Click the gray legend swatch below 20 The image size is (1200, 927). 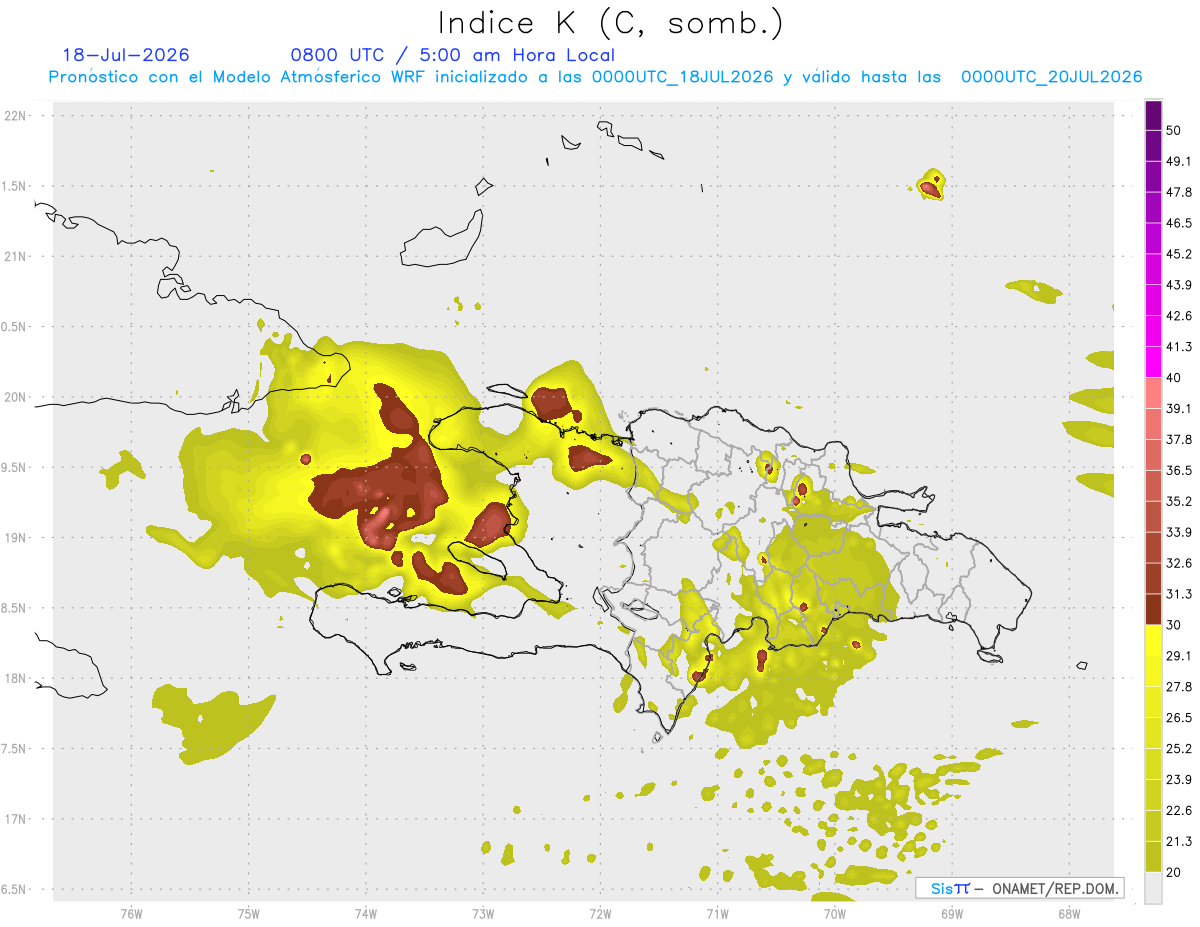point(1154,887)
